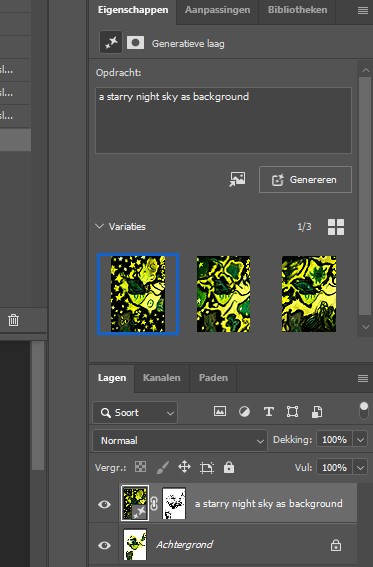Collapse the Variaties section

coord(99,226)
